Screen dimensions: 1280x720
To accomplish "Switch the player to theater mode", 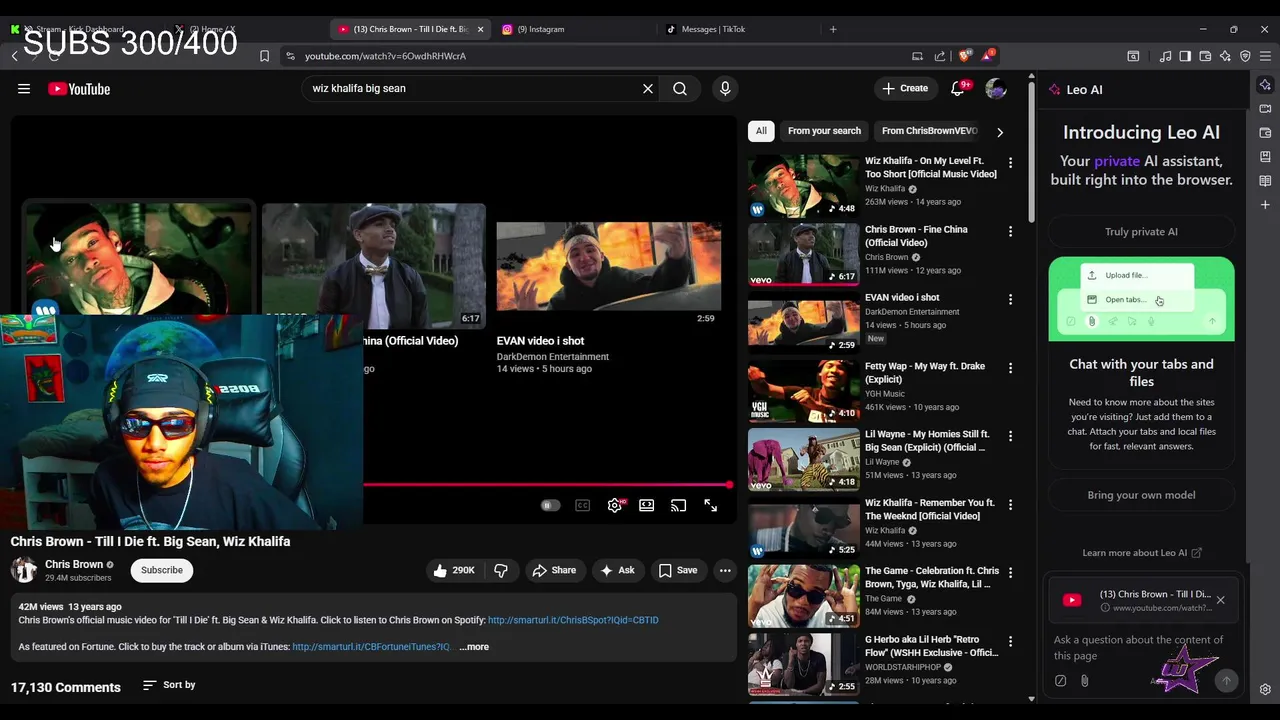I will point(647,506).
